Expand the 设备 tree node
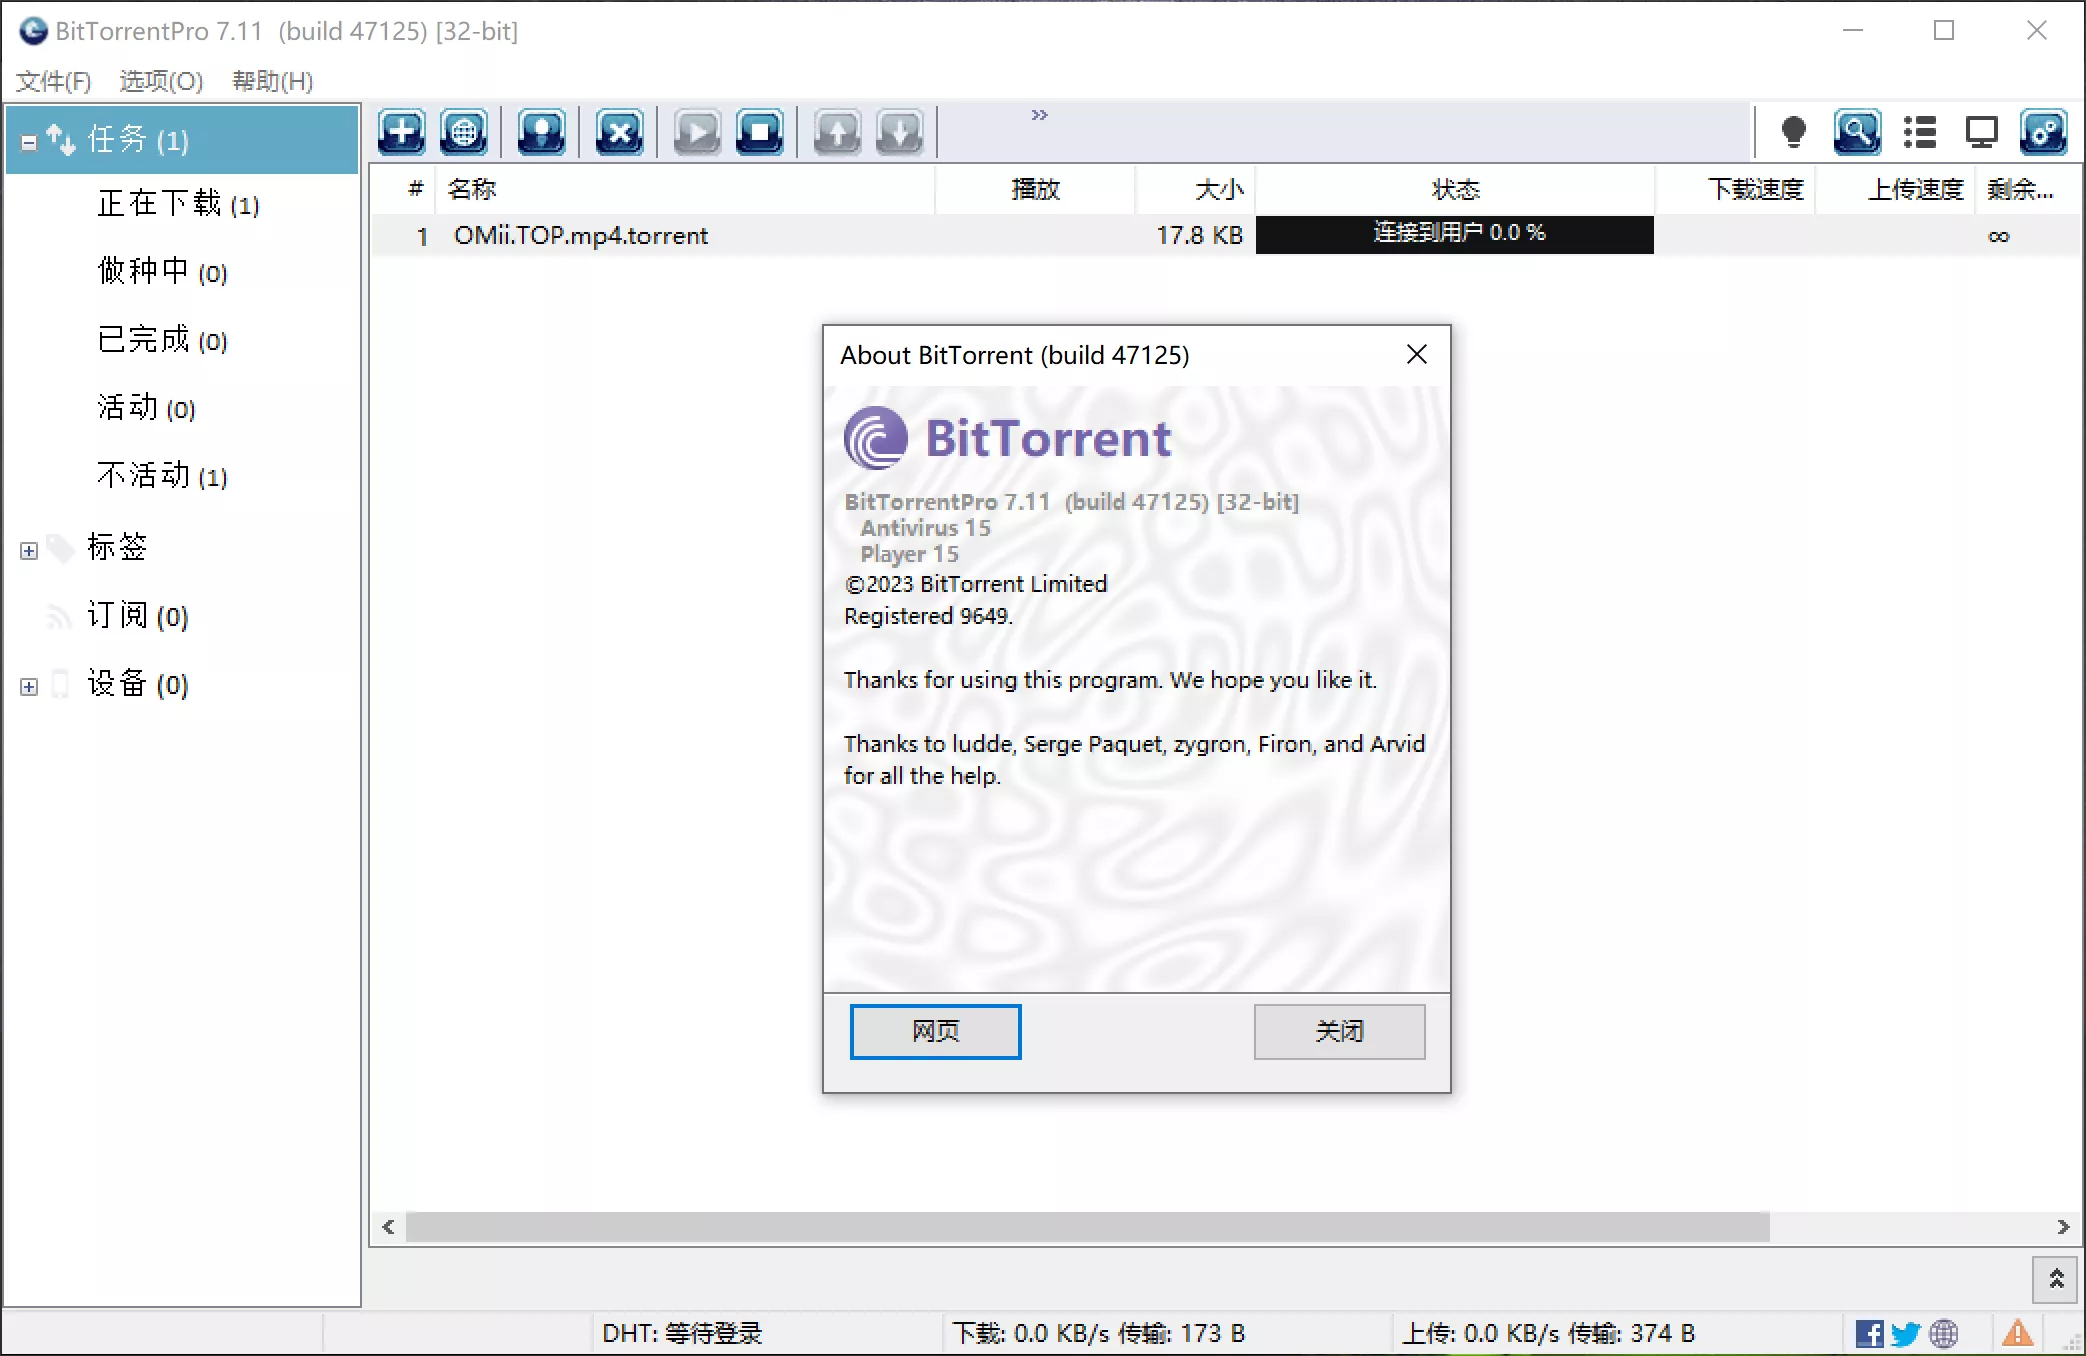This screenshot has height=1356, width=2086. tap(29, 687)
